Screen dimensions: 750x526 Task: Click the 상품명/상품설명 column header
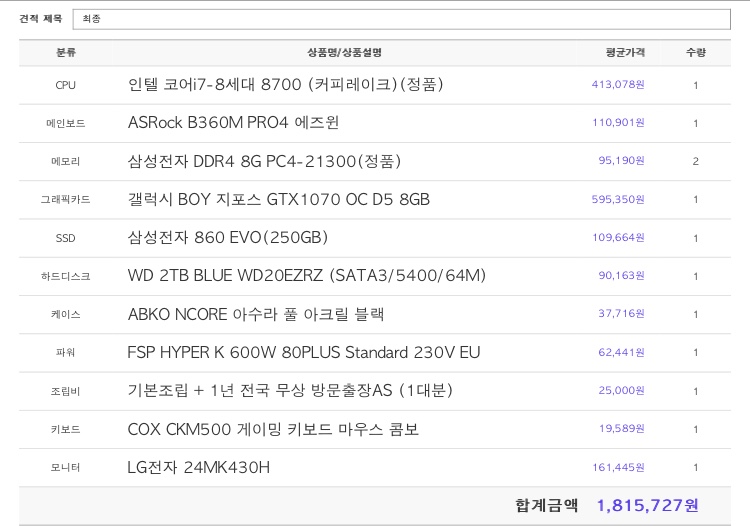click(344, 52)
